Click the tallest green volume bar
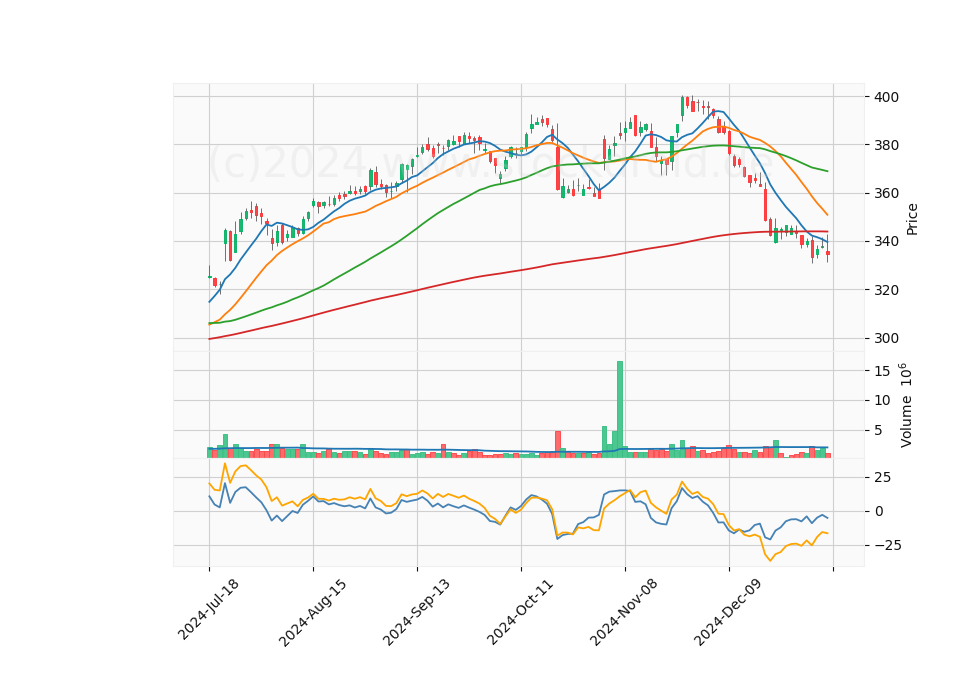The image size is (960, 690). [620, 409]
